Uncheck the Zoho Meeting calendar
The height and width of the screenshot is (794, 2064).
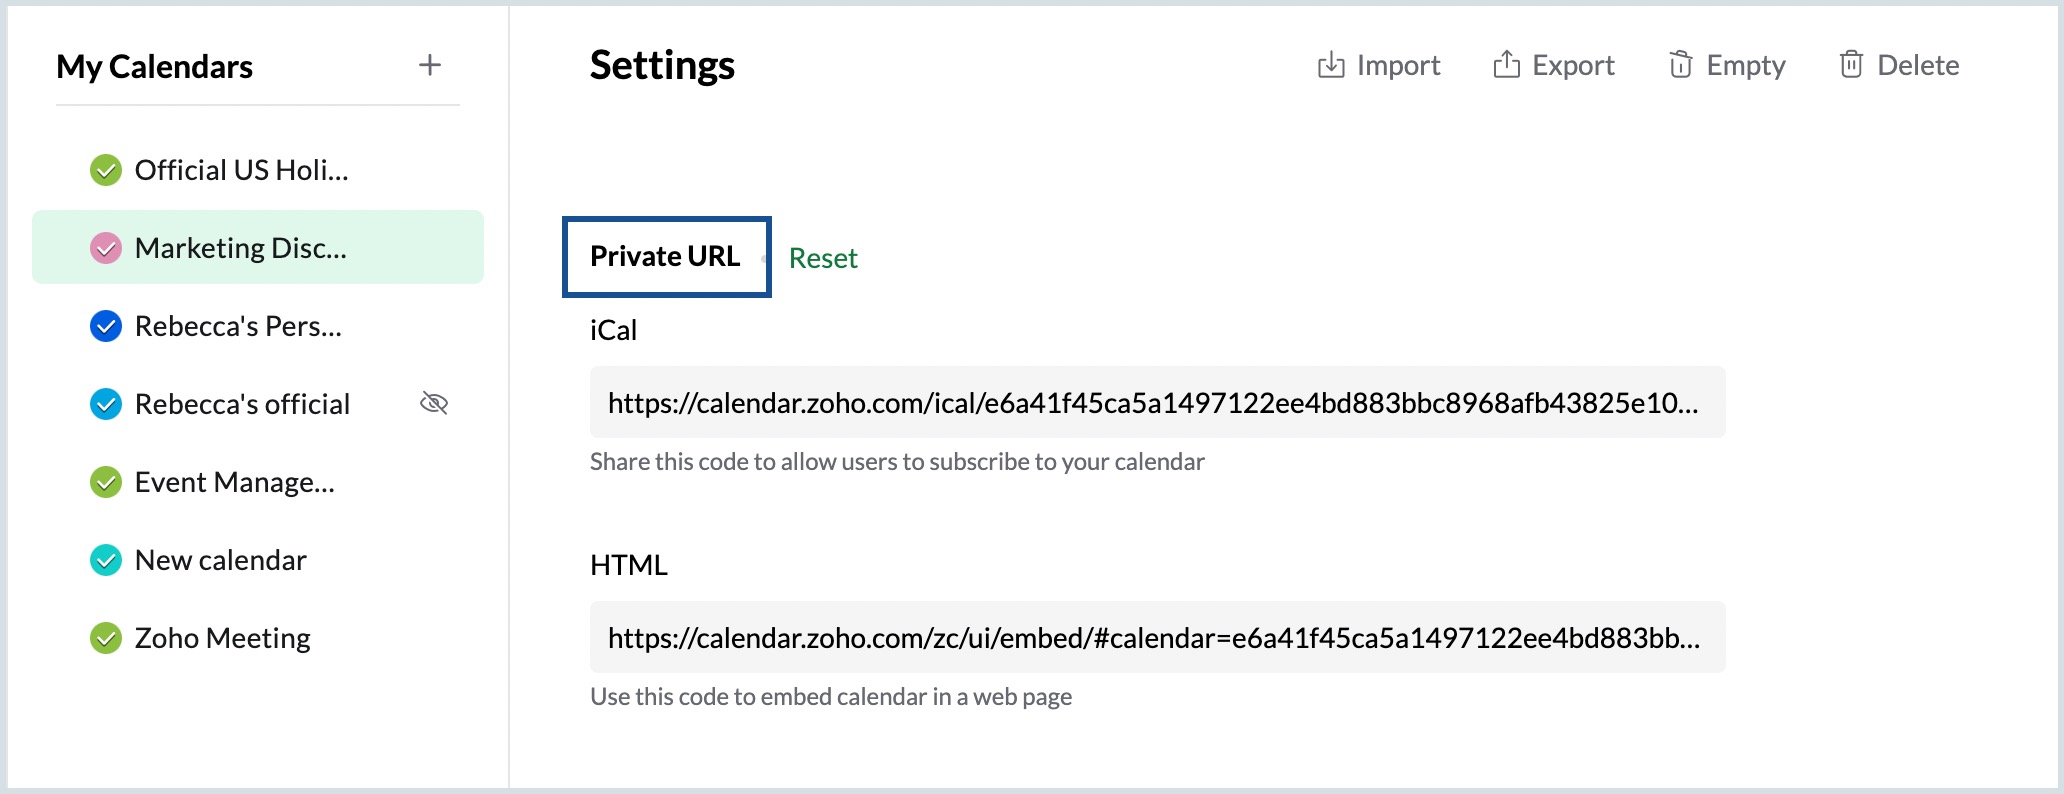click(x=106, y=638)
